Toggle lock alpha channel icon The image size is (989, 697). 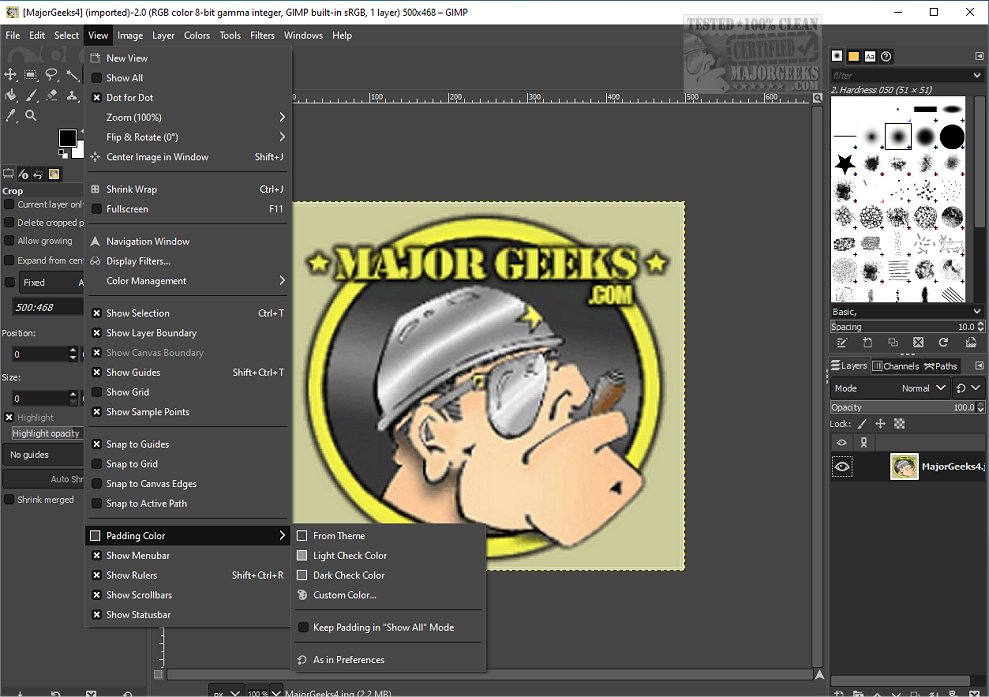click(898, 424)
